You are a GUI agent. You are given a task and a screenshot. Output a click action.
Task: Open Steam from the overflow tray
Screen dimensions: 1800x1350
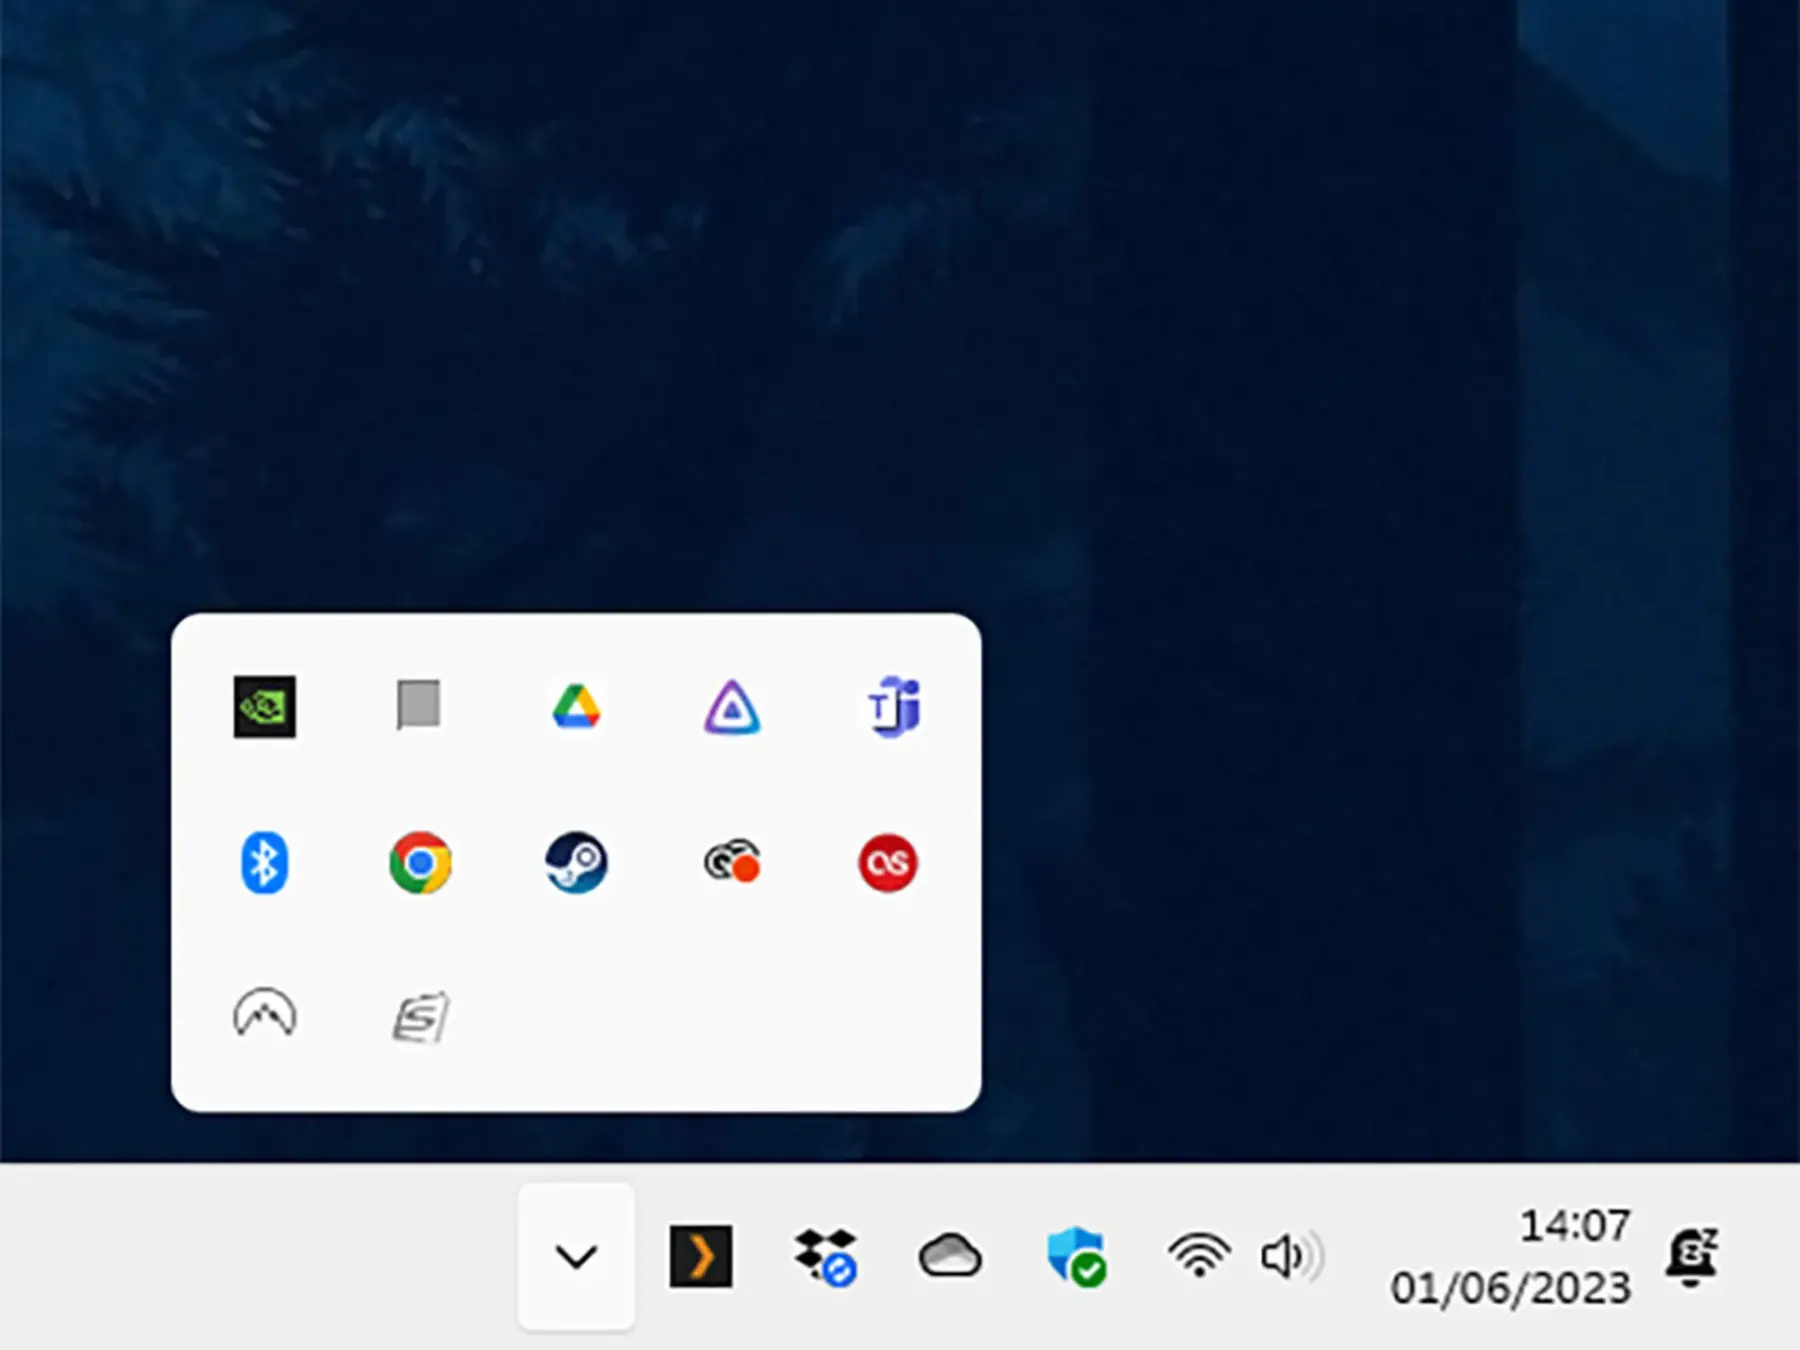[576, 862]
